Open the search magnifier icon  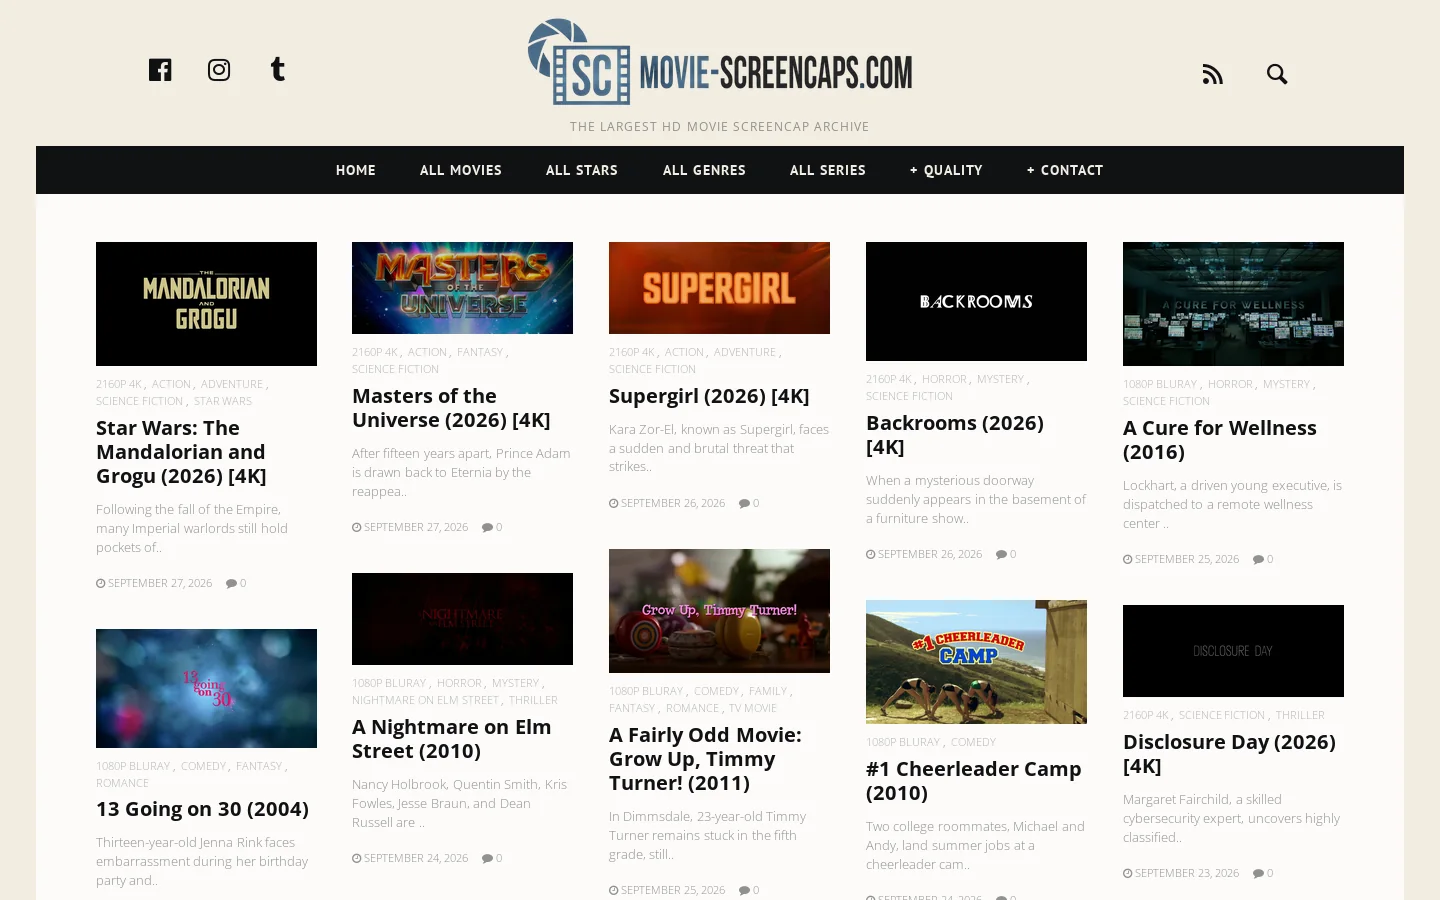[1277, 74]
